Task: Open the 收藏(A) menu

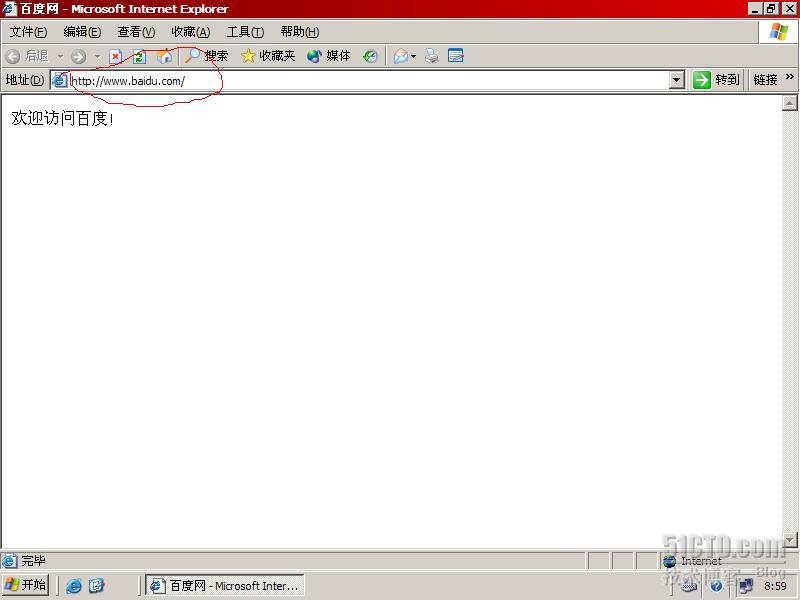Action: 191,32
